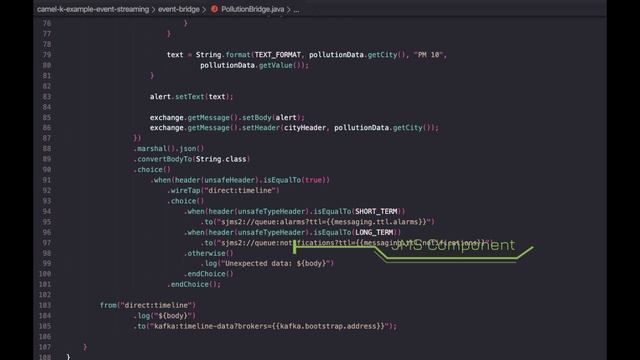Click SHORT_TERM constant in the code
Image resolution: width=640 pixels, height=360 pixels.
(376, 211)
